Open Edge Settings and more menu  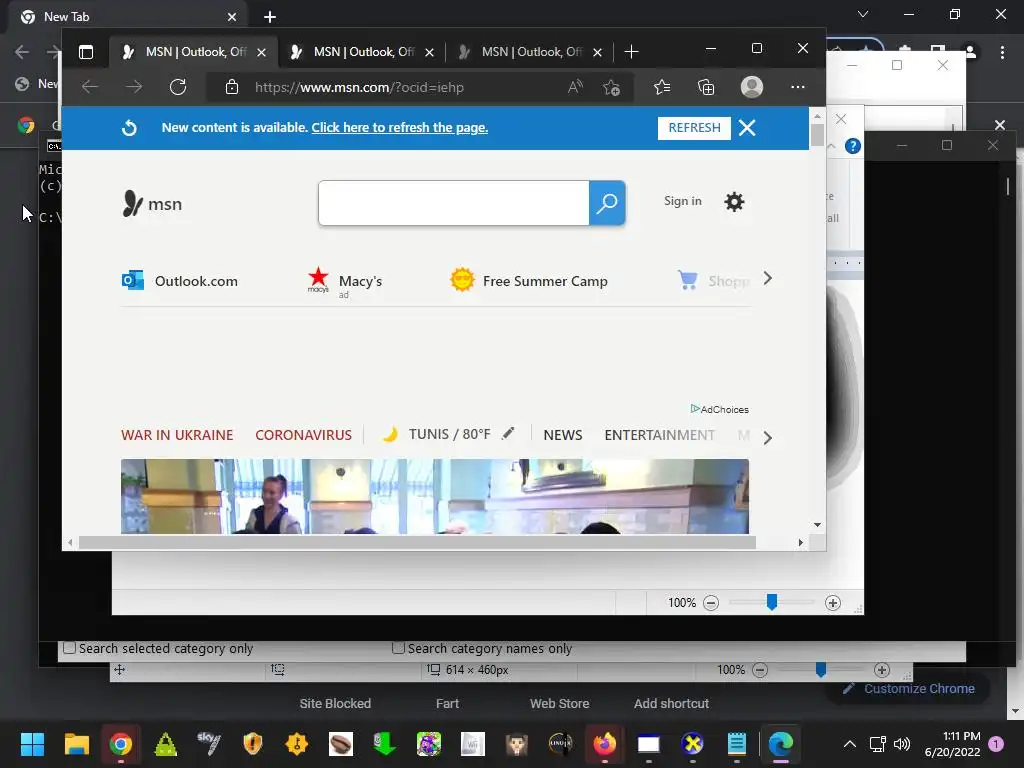coord(797,87)
